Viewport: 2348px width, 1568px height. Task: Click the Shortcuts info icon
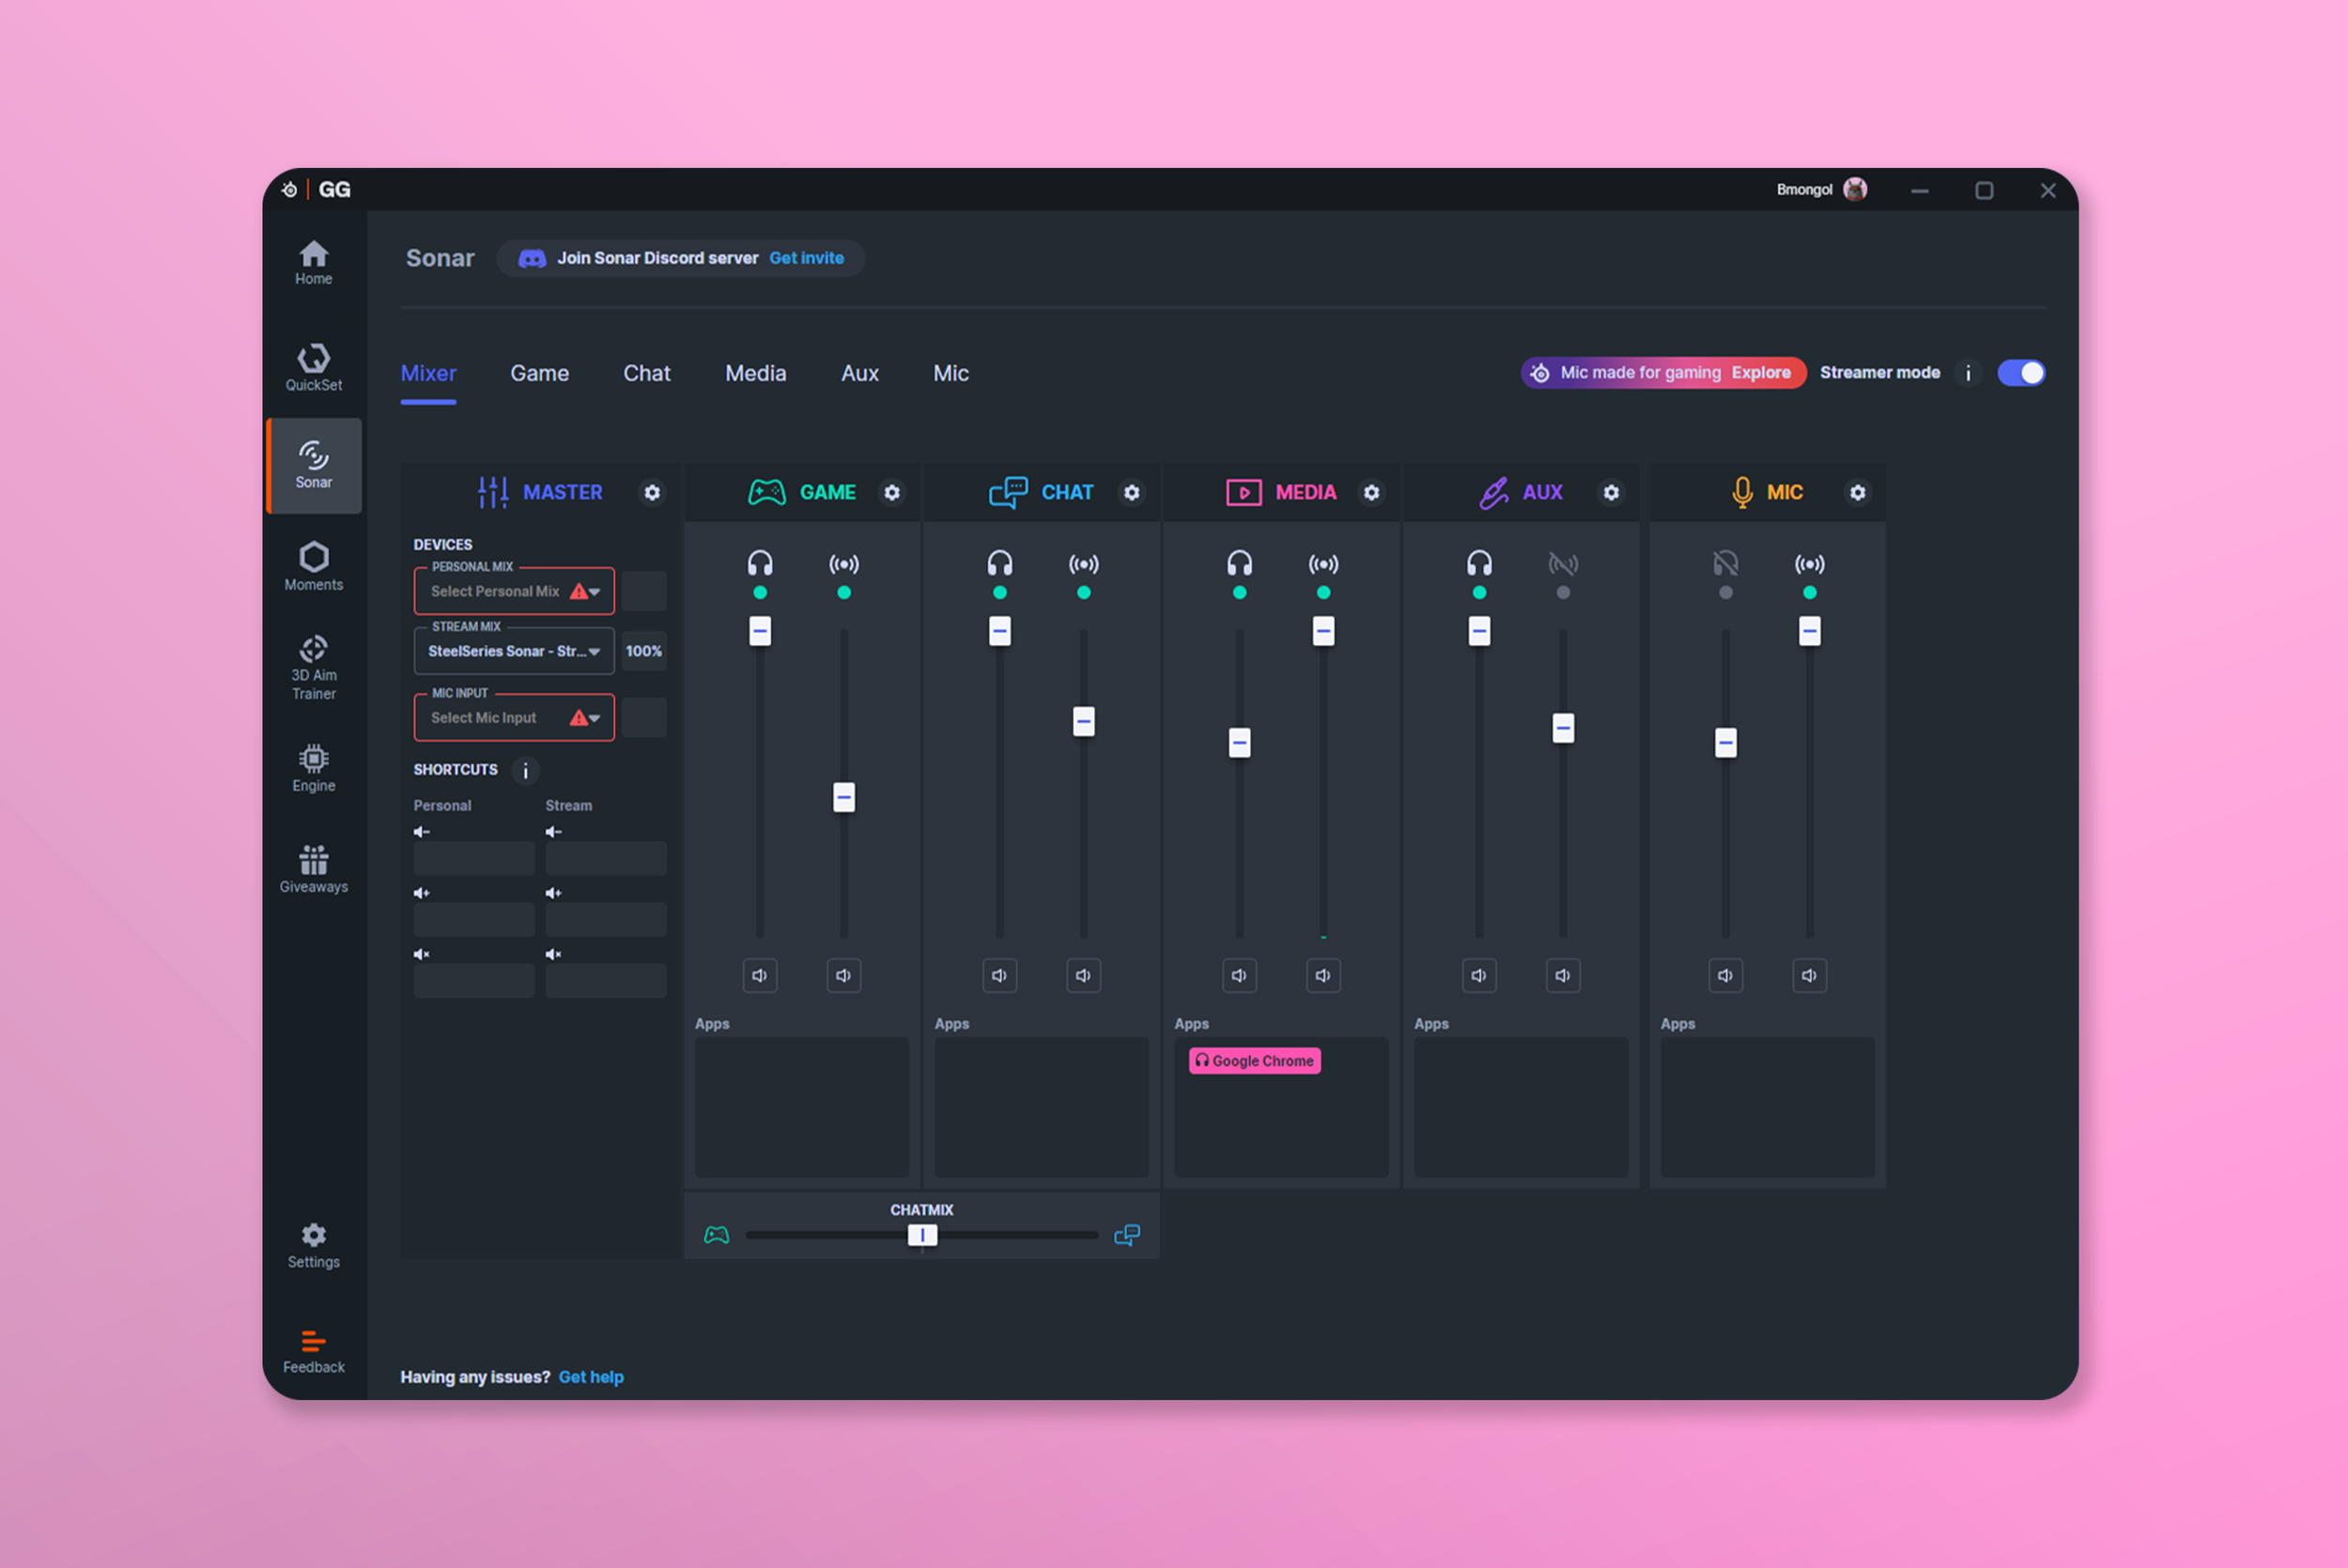point(525,770)
